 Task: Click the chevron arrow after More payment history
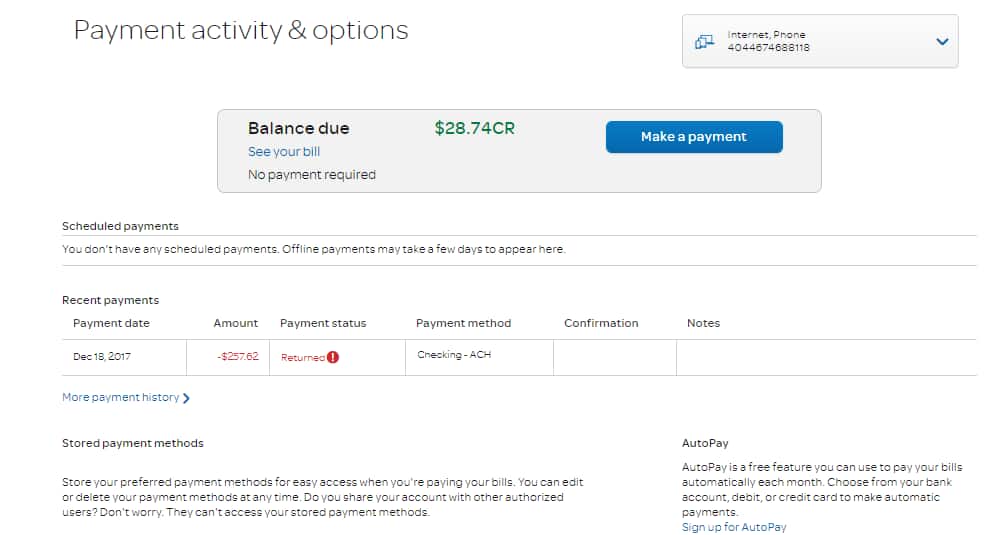pyautogui.click(x=187, y=398)
